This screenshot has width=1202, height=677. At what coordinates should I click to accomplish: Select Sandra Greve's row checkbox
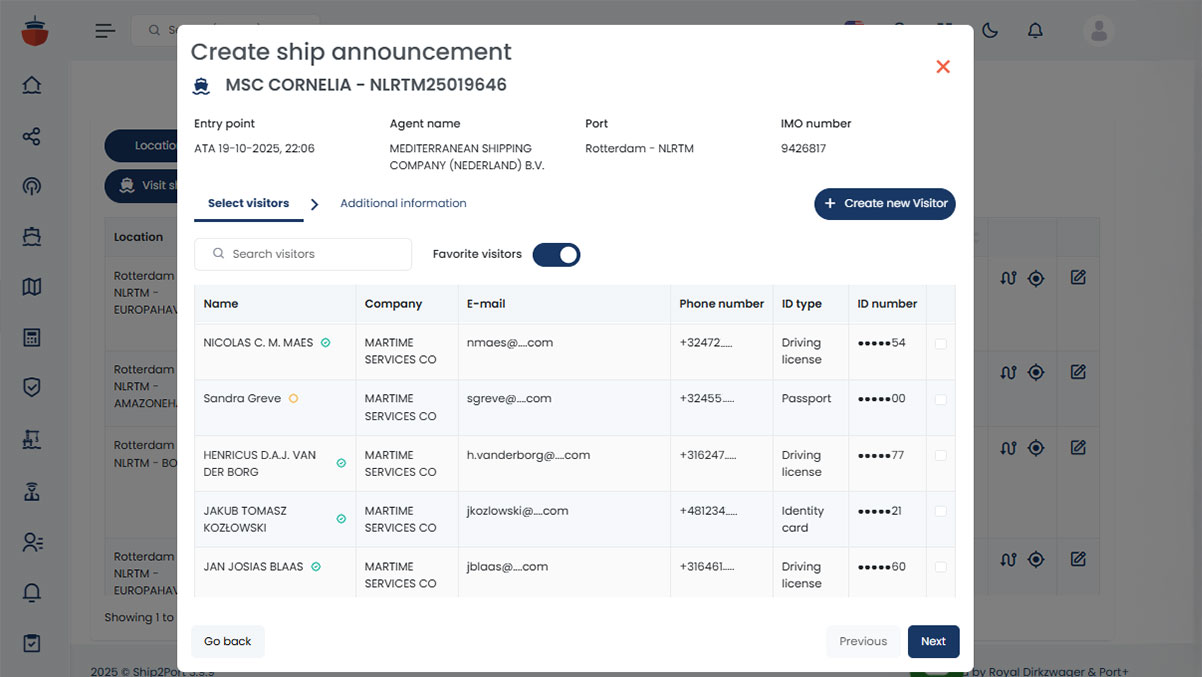point(941,399)
